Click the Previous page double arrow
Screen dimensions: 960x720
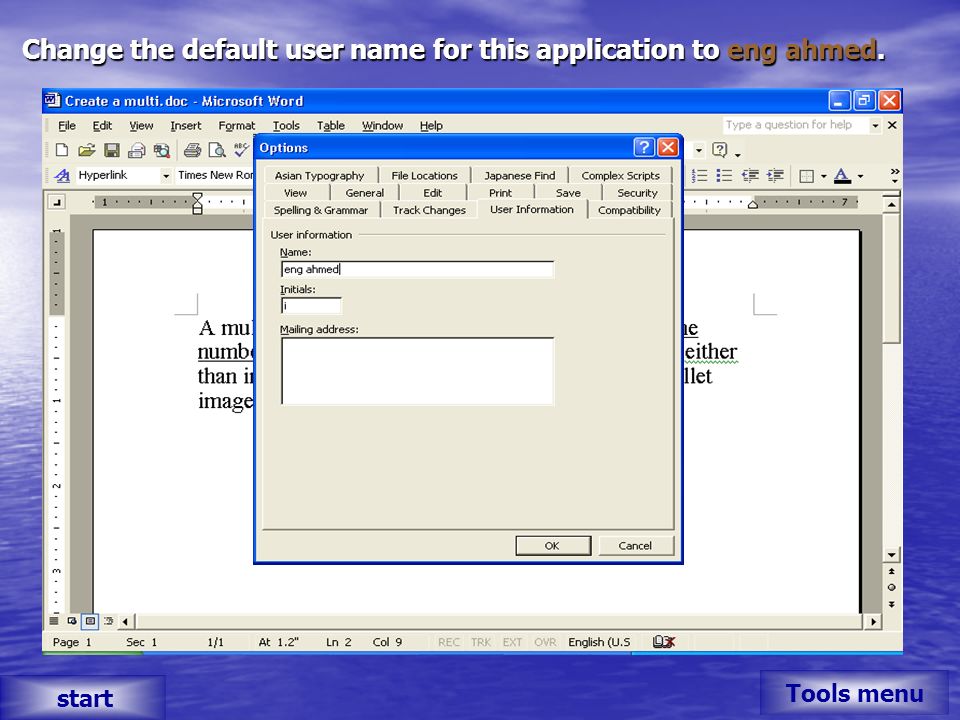[x=891, y=571]
